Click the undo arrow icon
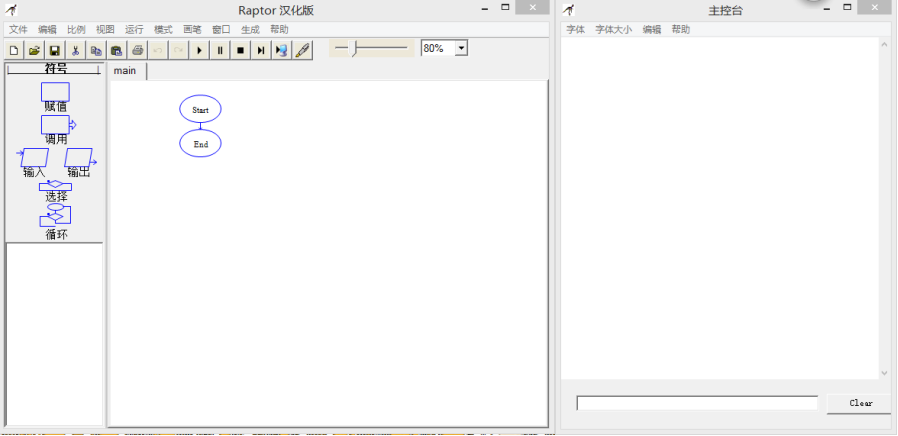The width and height of the screenshot is (898, 436). pos(158,50)
